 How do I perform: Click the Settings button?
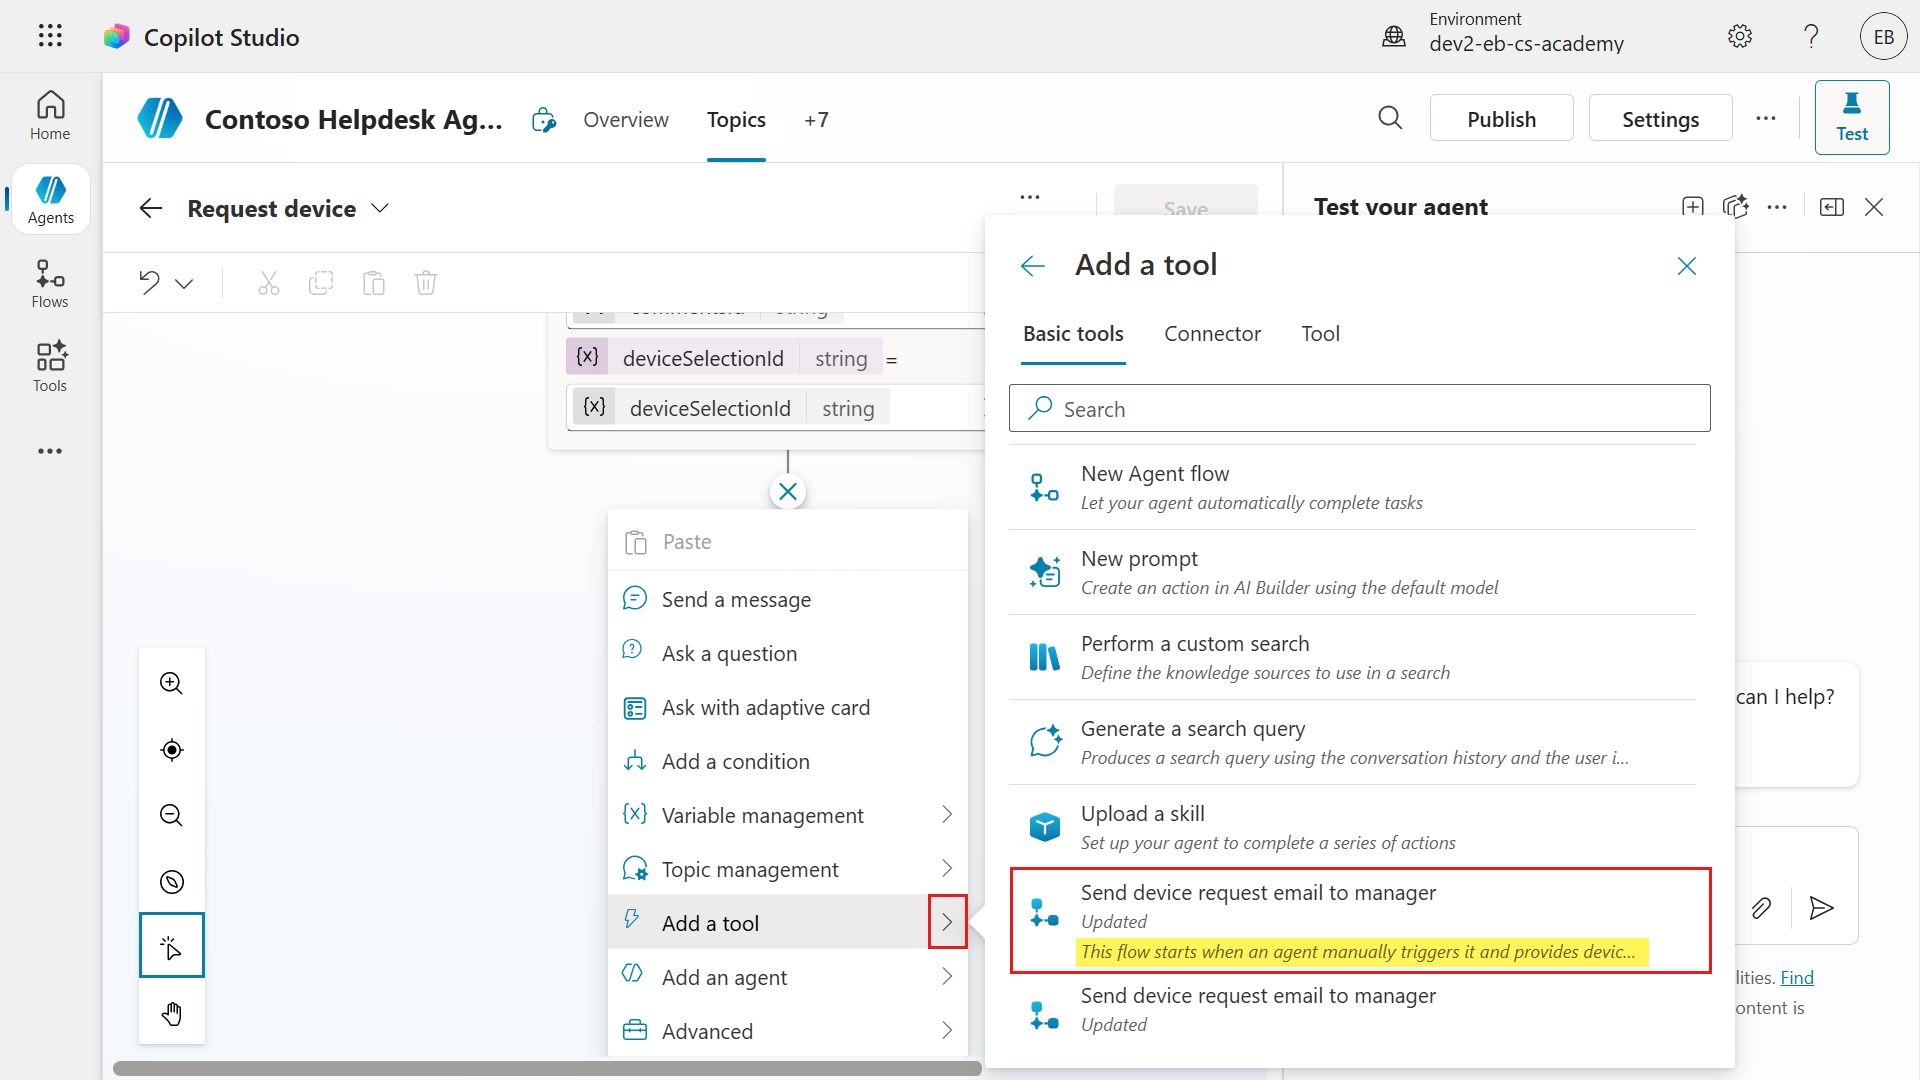1660,119
